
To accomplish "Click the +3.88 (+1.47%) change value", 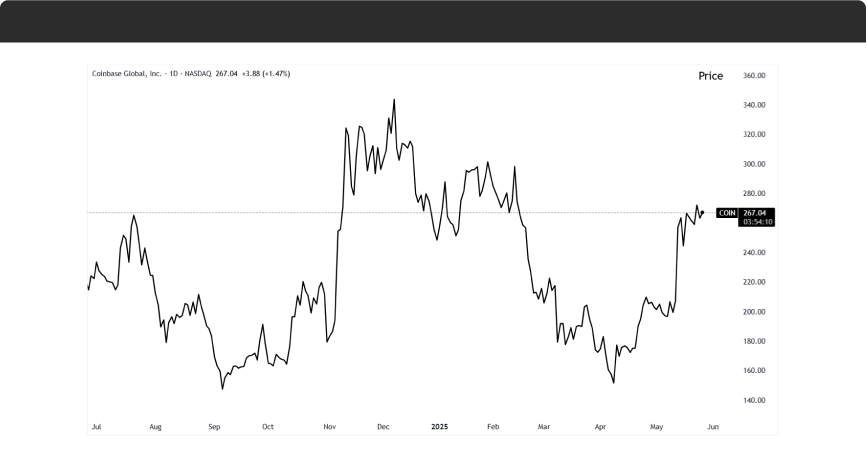I will (268, 74).
